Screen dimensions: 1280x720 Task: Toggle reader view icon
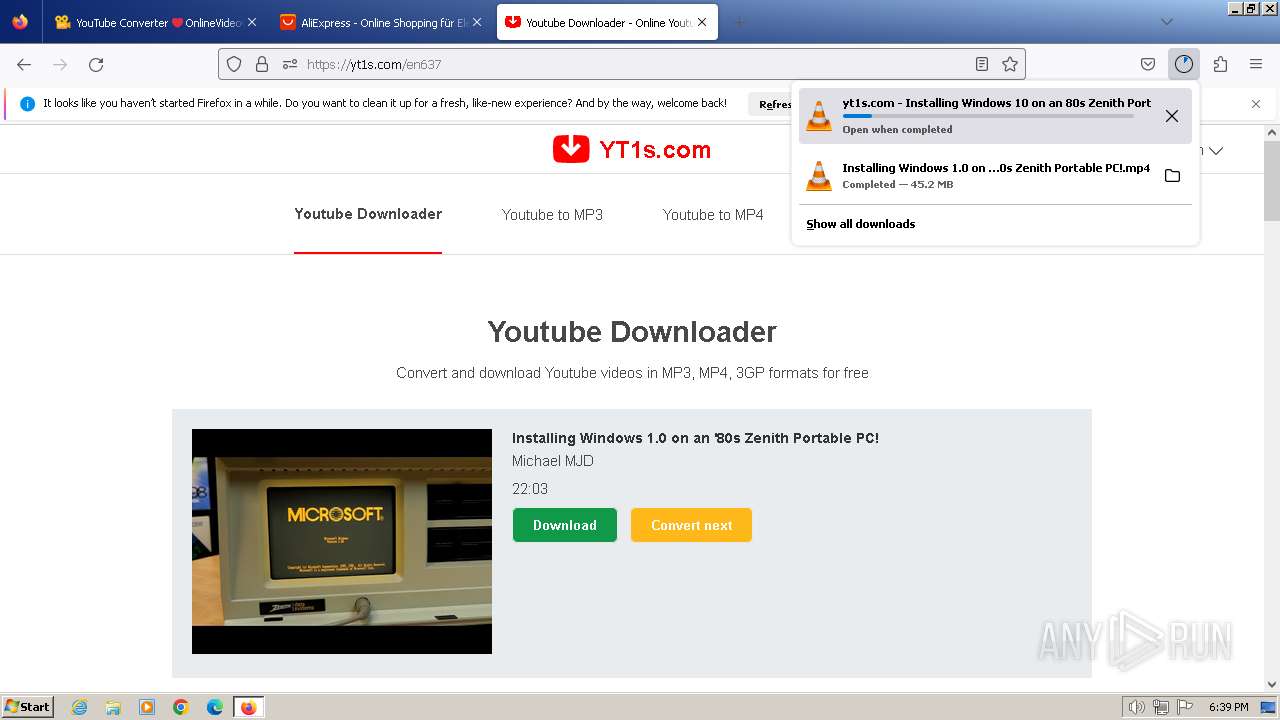[x=982, y=64]
